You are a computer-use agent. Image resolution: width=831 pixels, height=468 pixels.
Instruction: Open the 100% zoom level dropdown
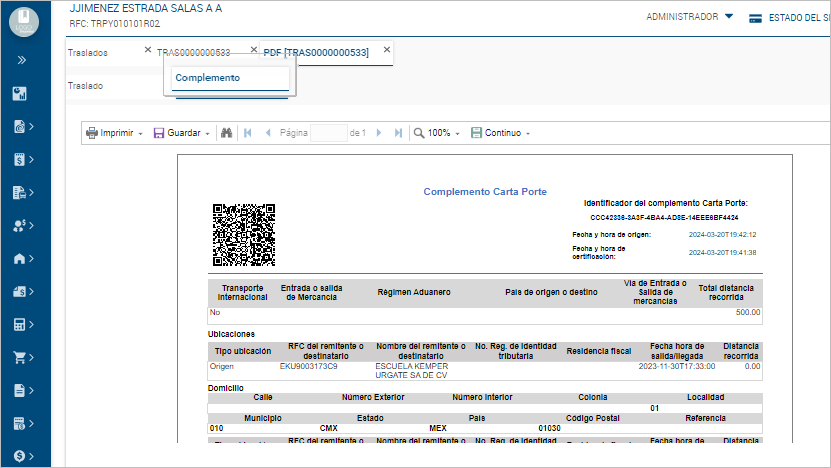pyautogui.click(x=438, y=133)
